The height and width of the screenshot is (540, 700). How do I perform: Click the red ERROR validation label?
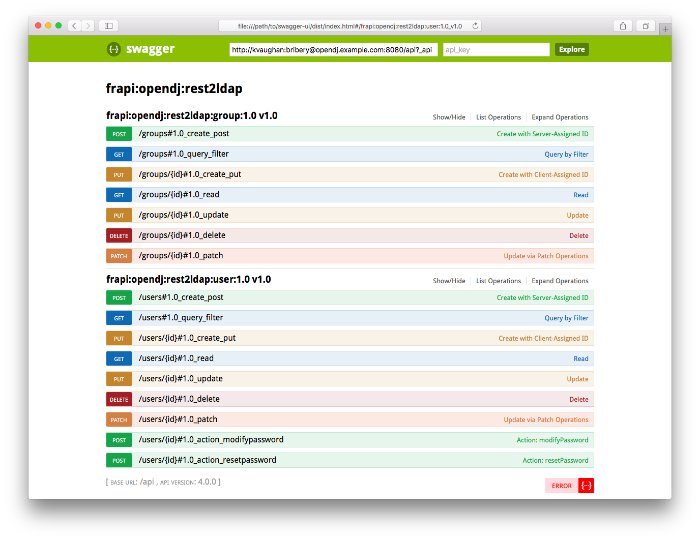click(561, 486)
